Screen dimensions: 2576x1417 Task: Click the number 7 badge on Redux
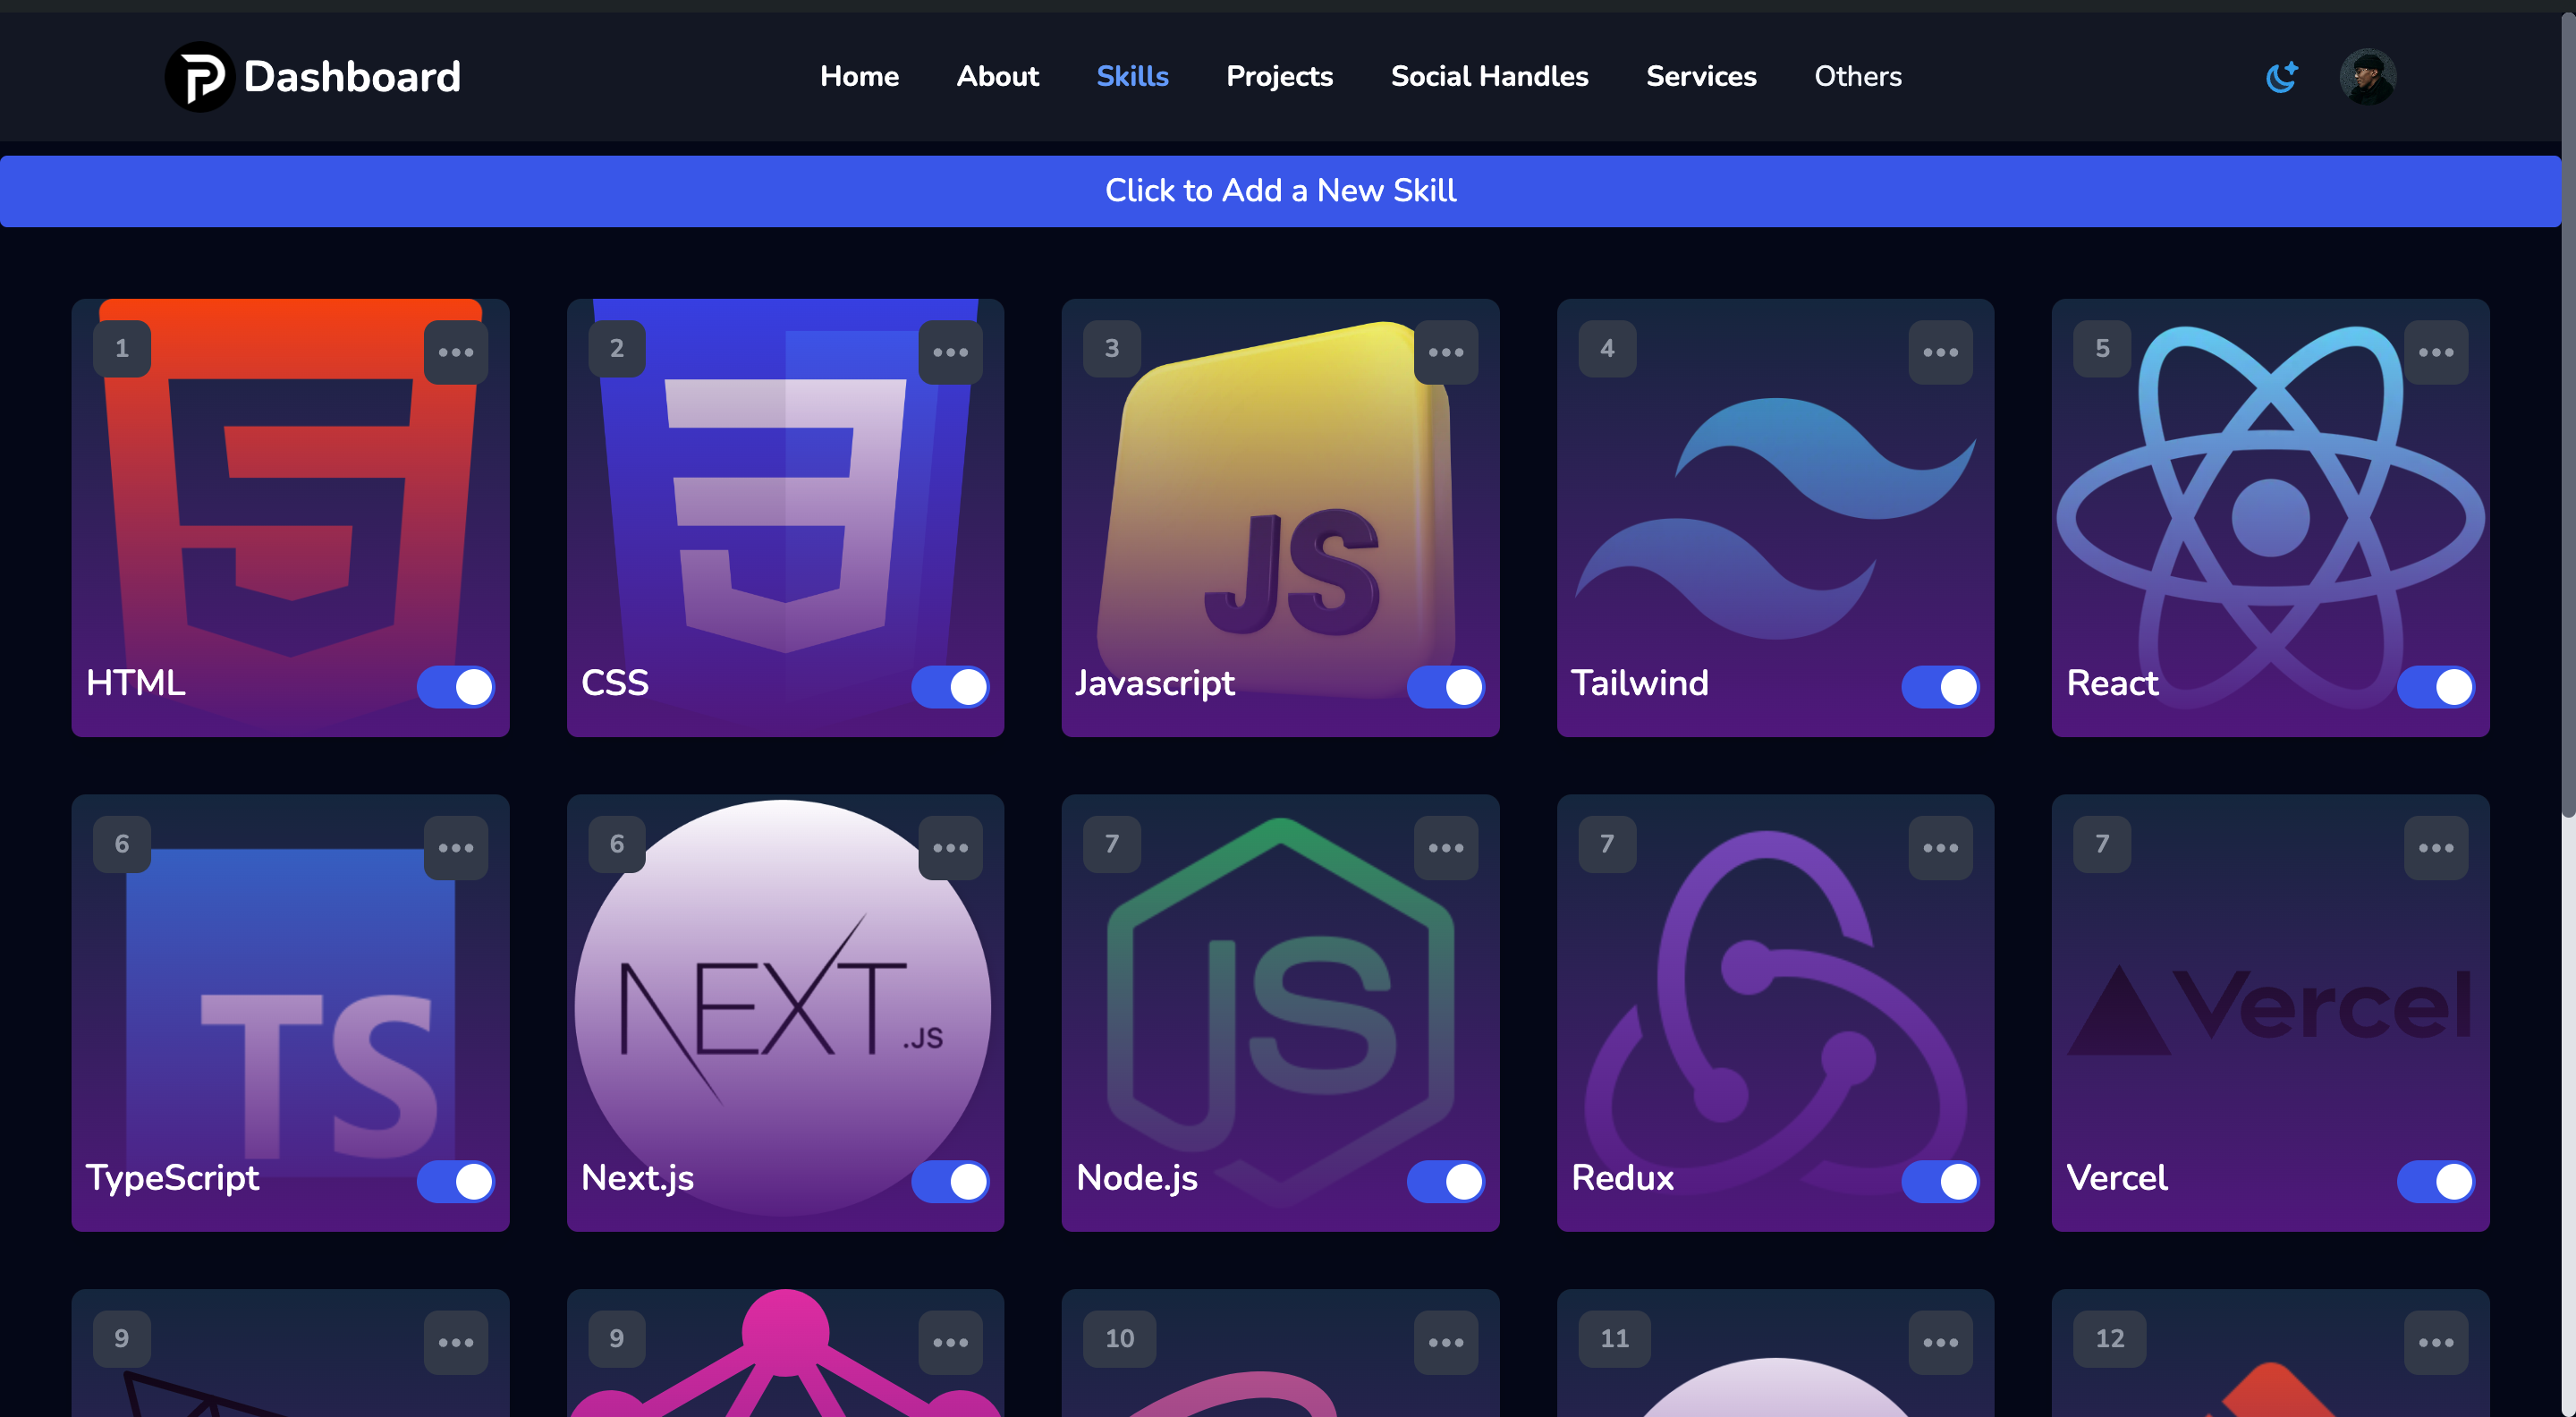point(1607,844)
